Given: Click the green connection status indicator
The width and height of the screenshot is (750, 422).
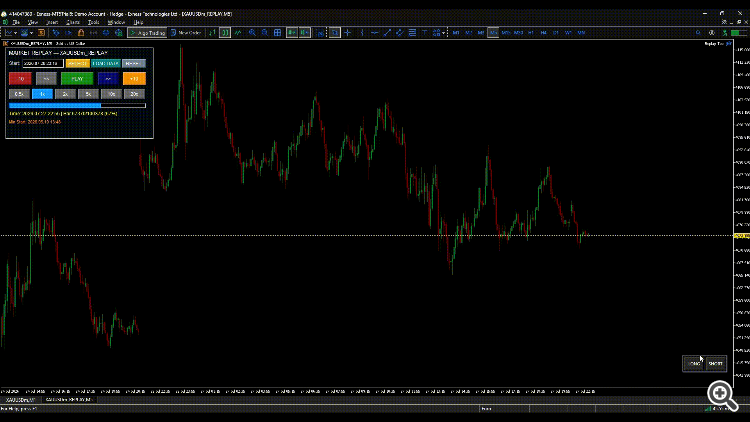Looking at the screenshot, I should click(x=738, y=33).
